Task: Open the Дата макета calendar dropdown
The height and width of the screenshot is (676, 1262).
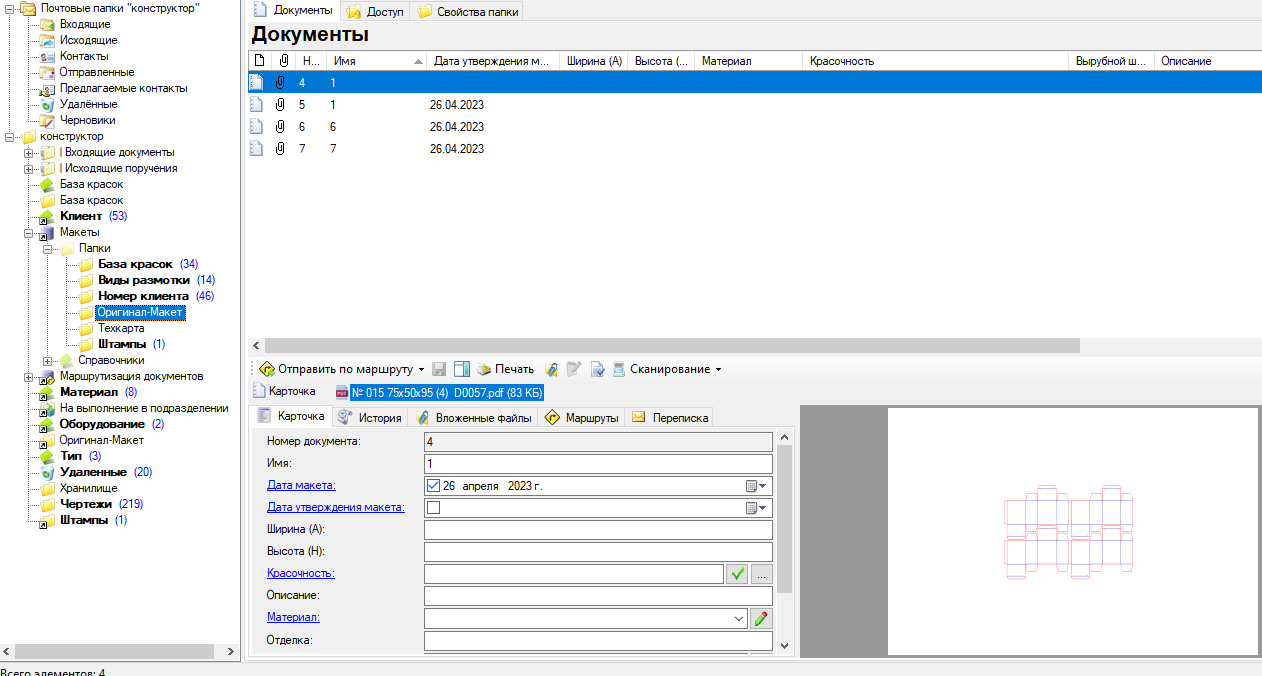Action: coord(756,486)
